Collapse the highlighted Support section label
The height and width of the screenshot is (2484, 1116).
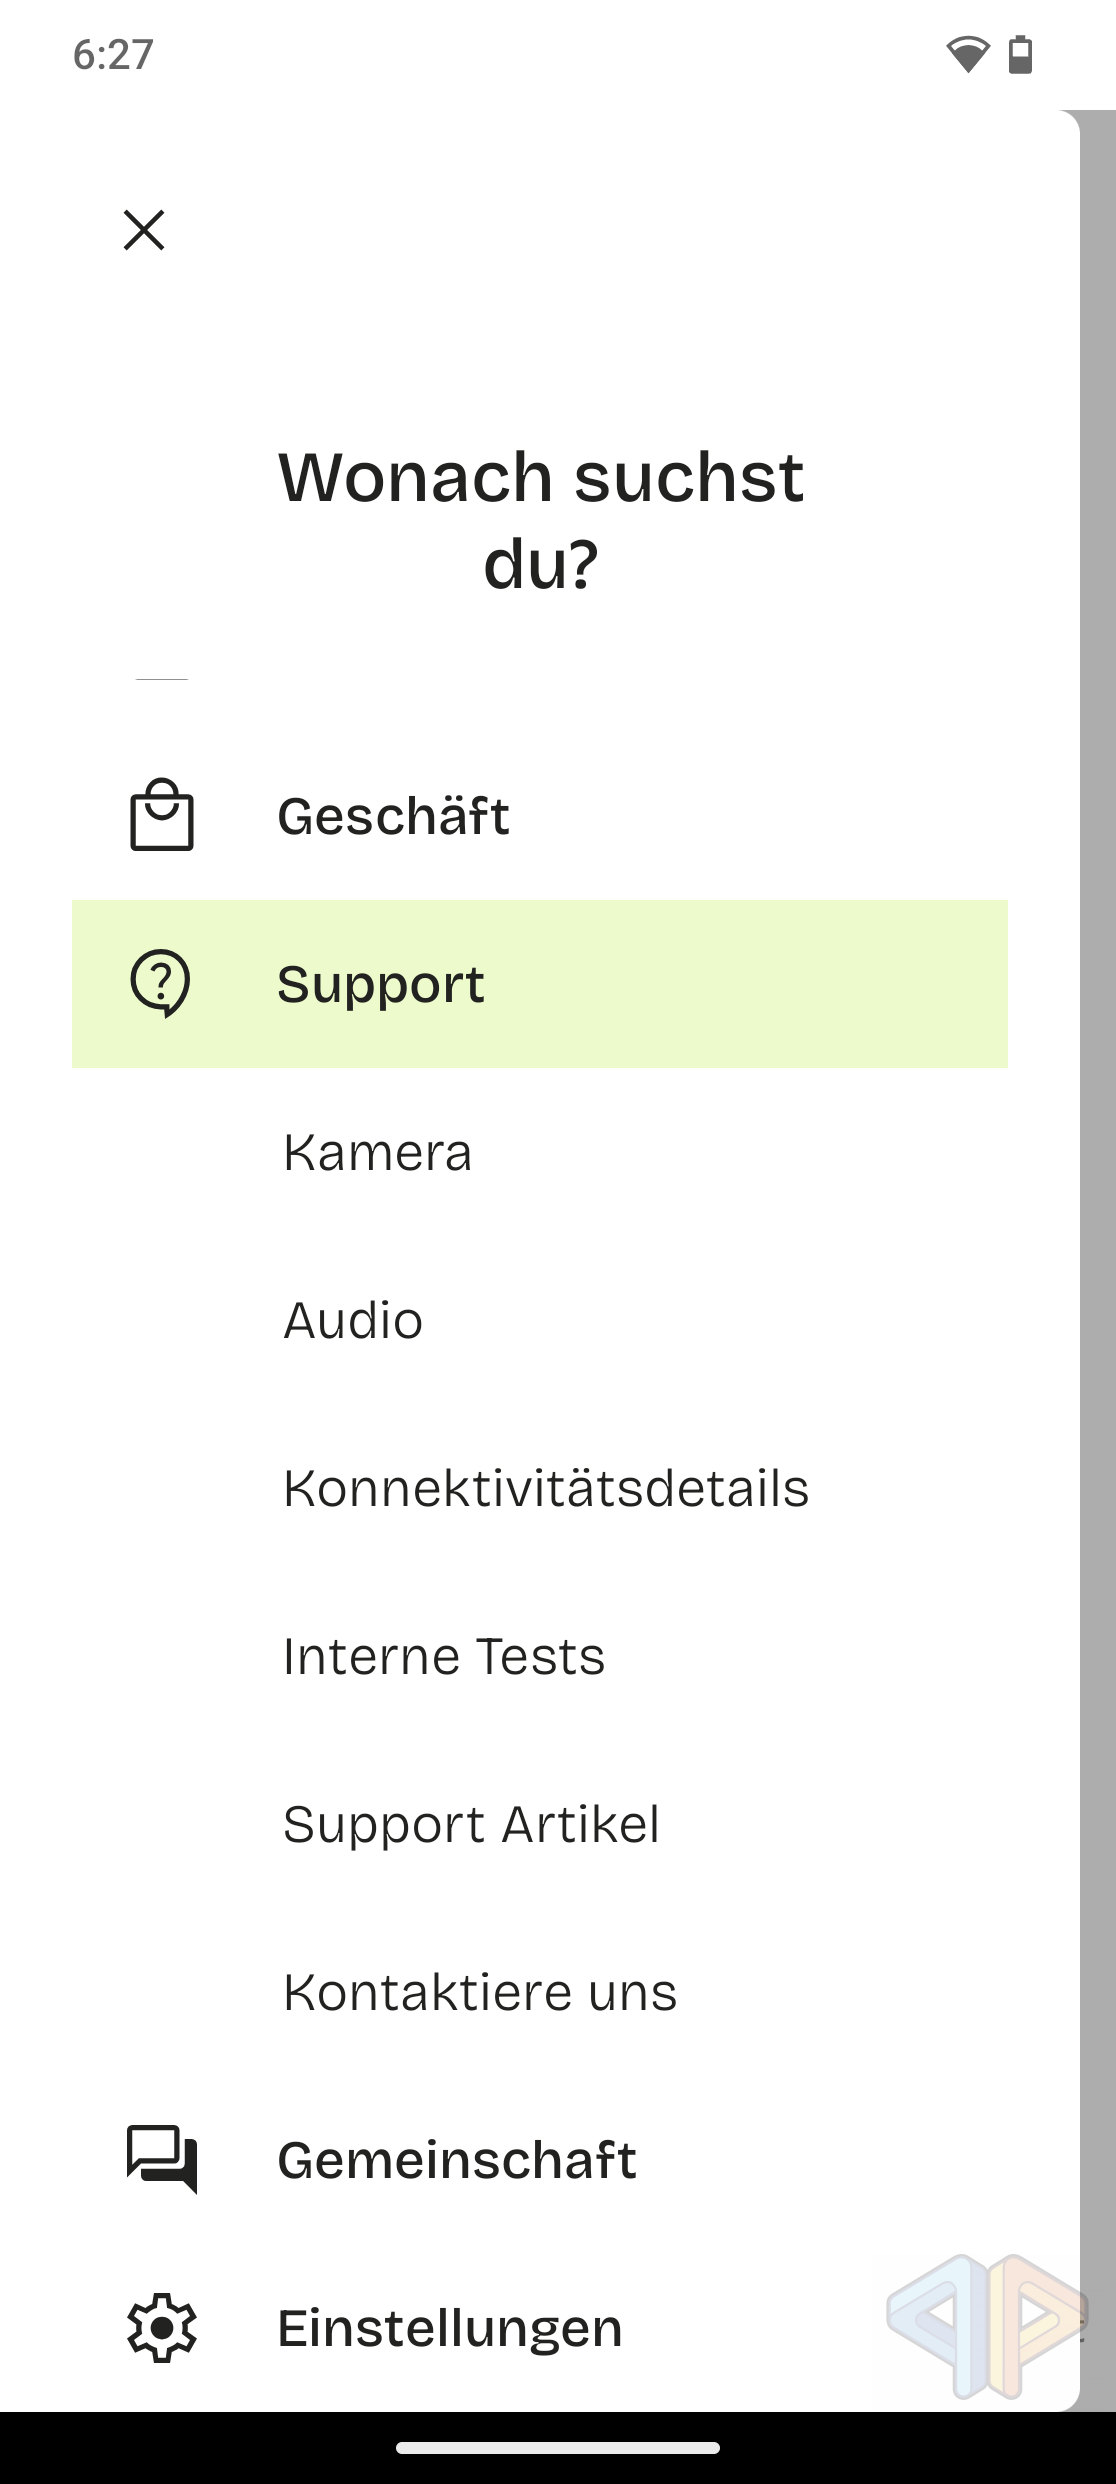tap(381, 984)
